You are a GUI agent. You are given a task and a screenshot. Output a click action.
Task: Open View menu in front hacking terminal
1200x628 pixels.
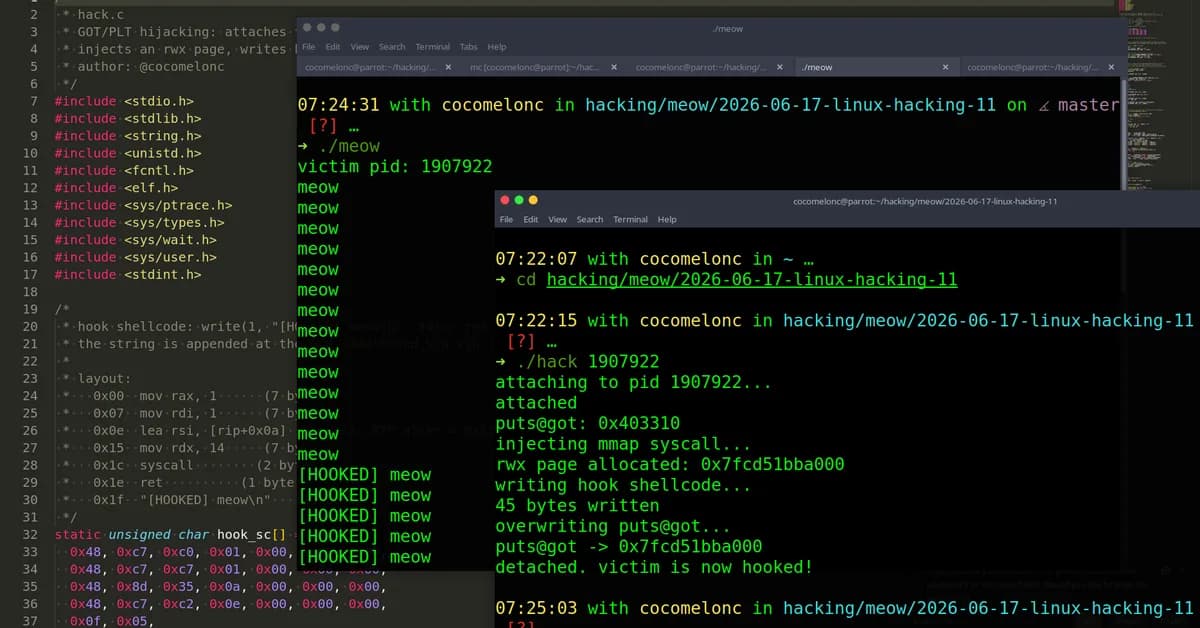click(x=558, y=219)
